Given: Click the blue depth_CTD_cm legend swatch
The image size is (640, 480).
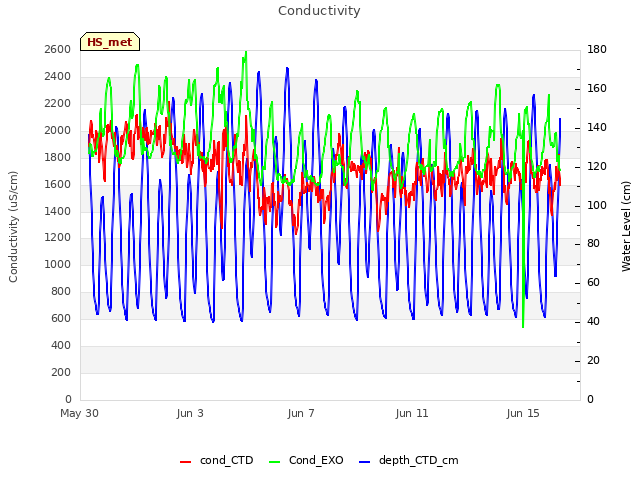Looking at the screenshot, I should (x=364, y=462).
